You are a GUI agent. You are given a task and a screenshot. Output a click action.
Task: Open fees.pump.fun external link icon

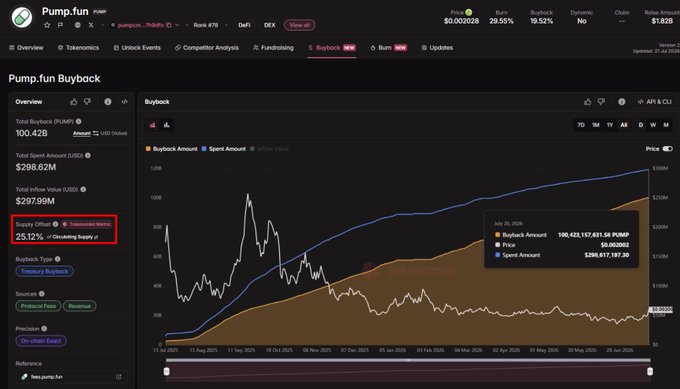[x=119, y=377]
